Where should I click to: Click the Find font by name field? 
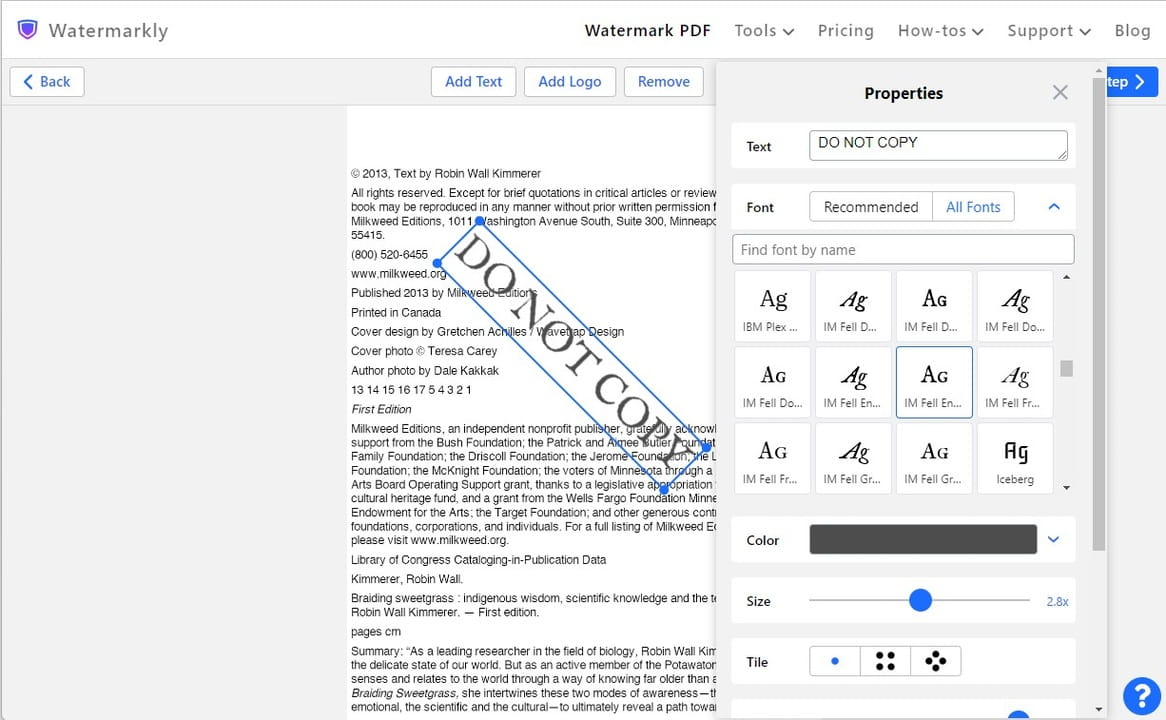(903, 250)
